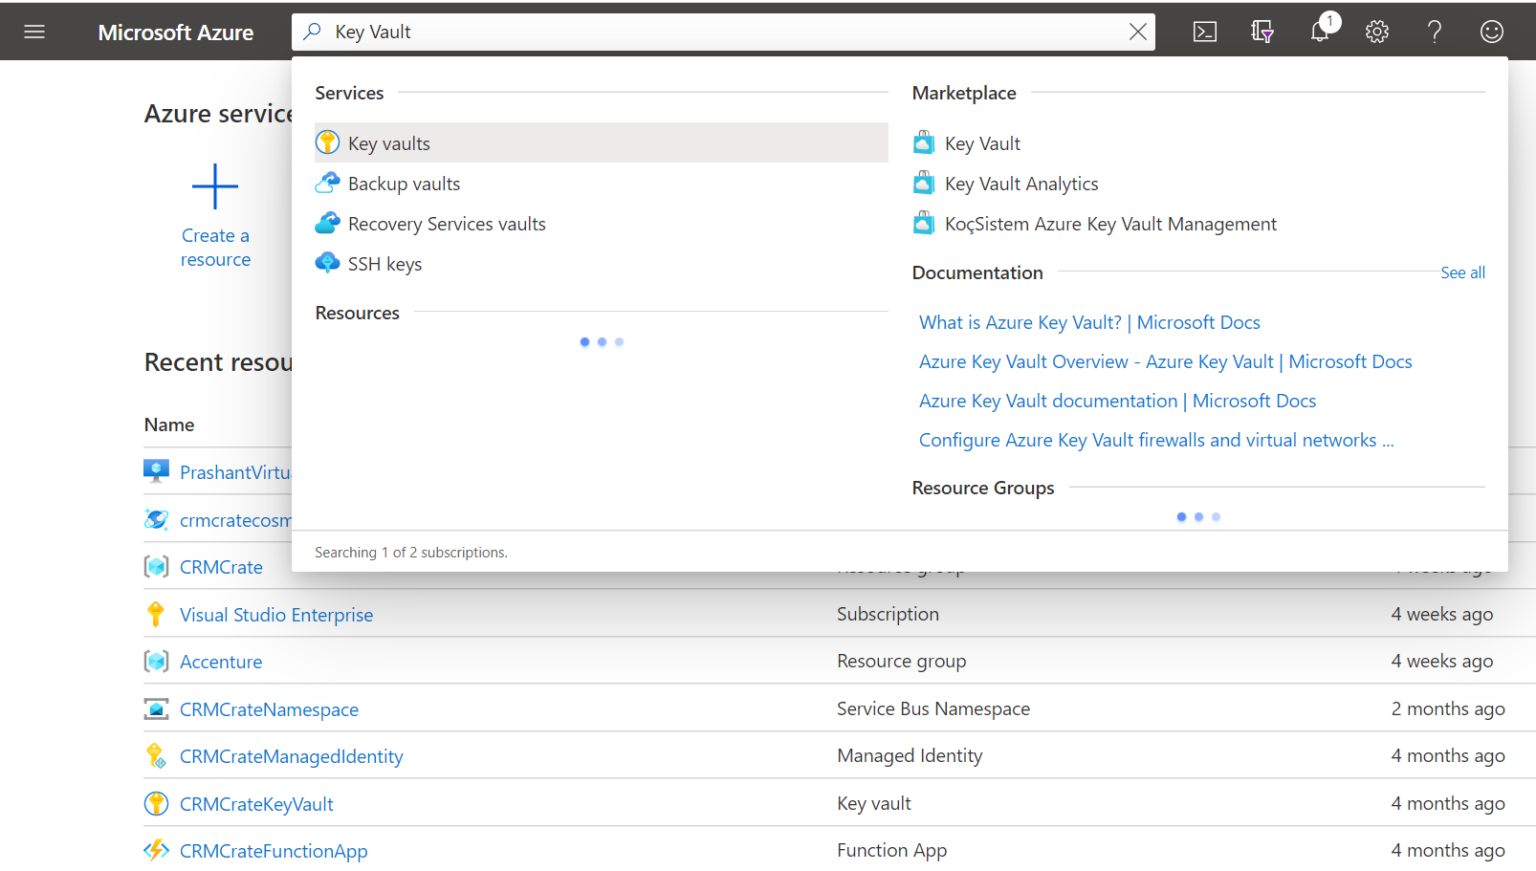1536x871 pixels.
Task: Click the Backup vaults cloud icon
Action: (327, 182)
